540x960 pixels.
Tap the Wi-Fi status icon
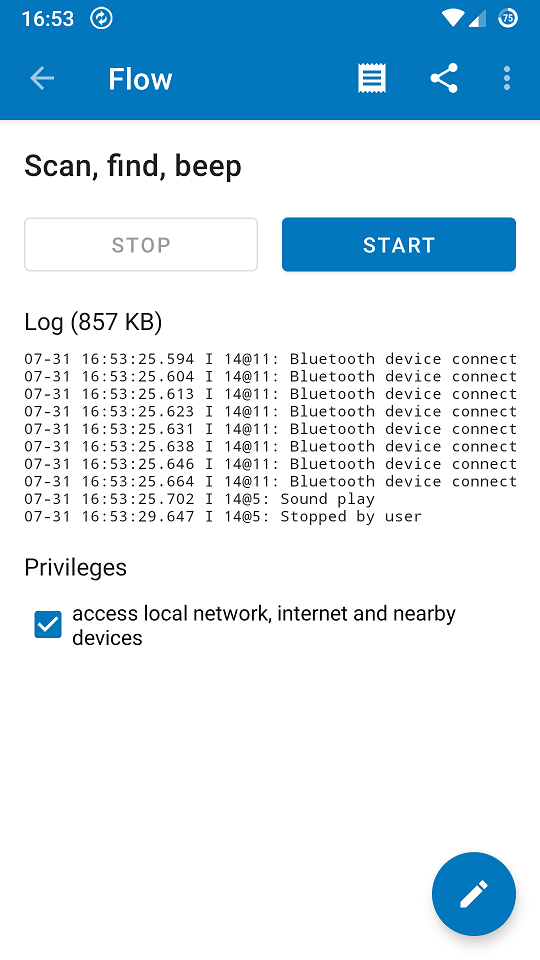[x=452, y=18]
